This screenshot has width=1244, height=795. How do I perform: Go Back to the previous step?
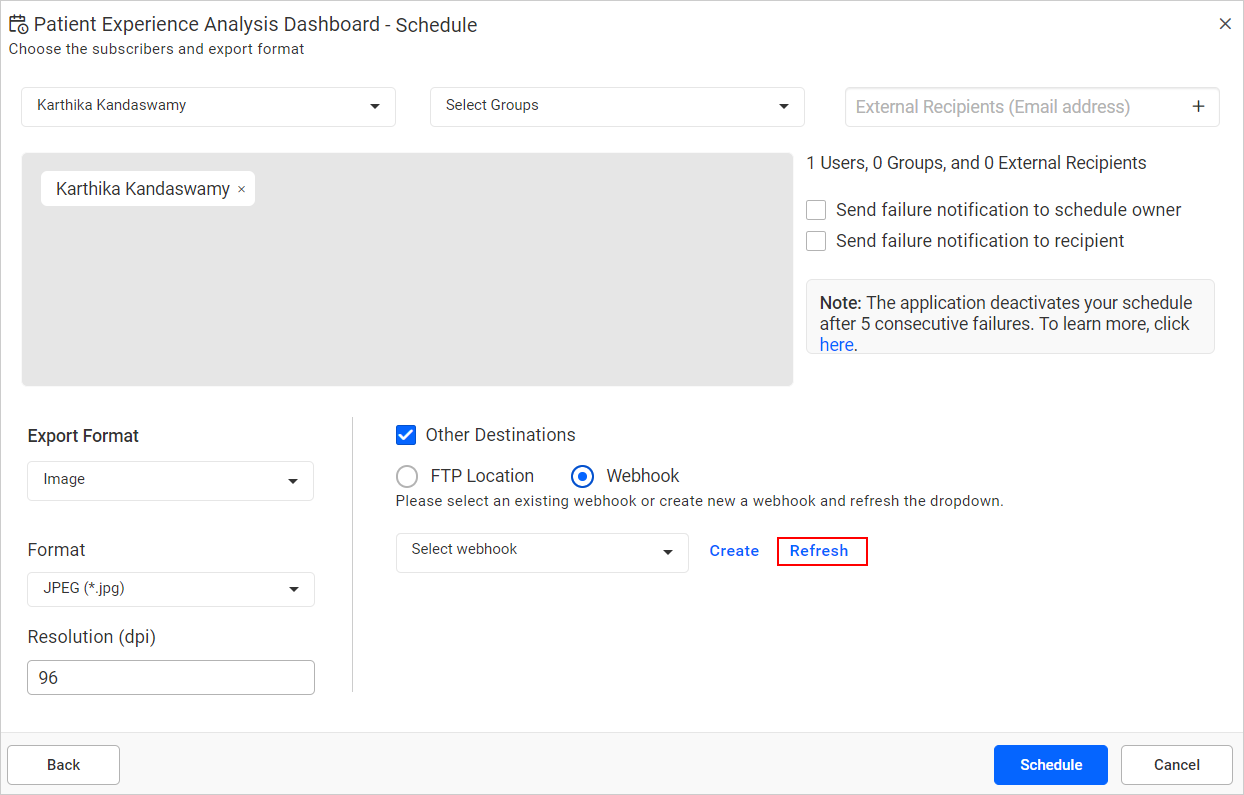click(x=63, y=765)
